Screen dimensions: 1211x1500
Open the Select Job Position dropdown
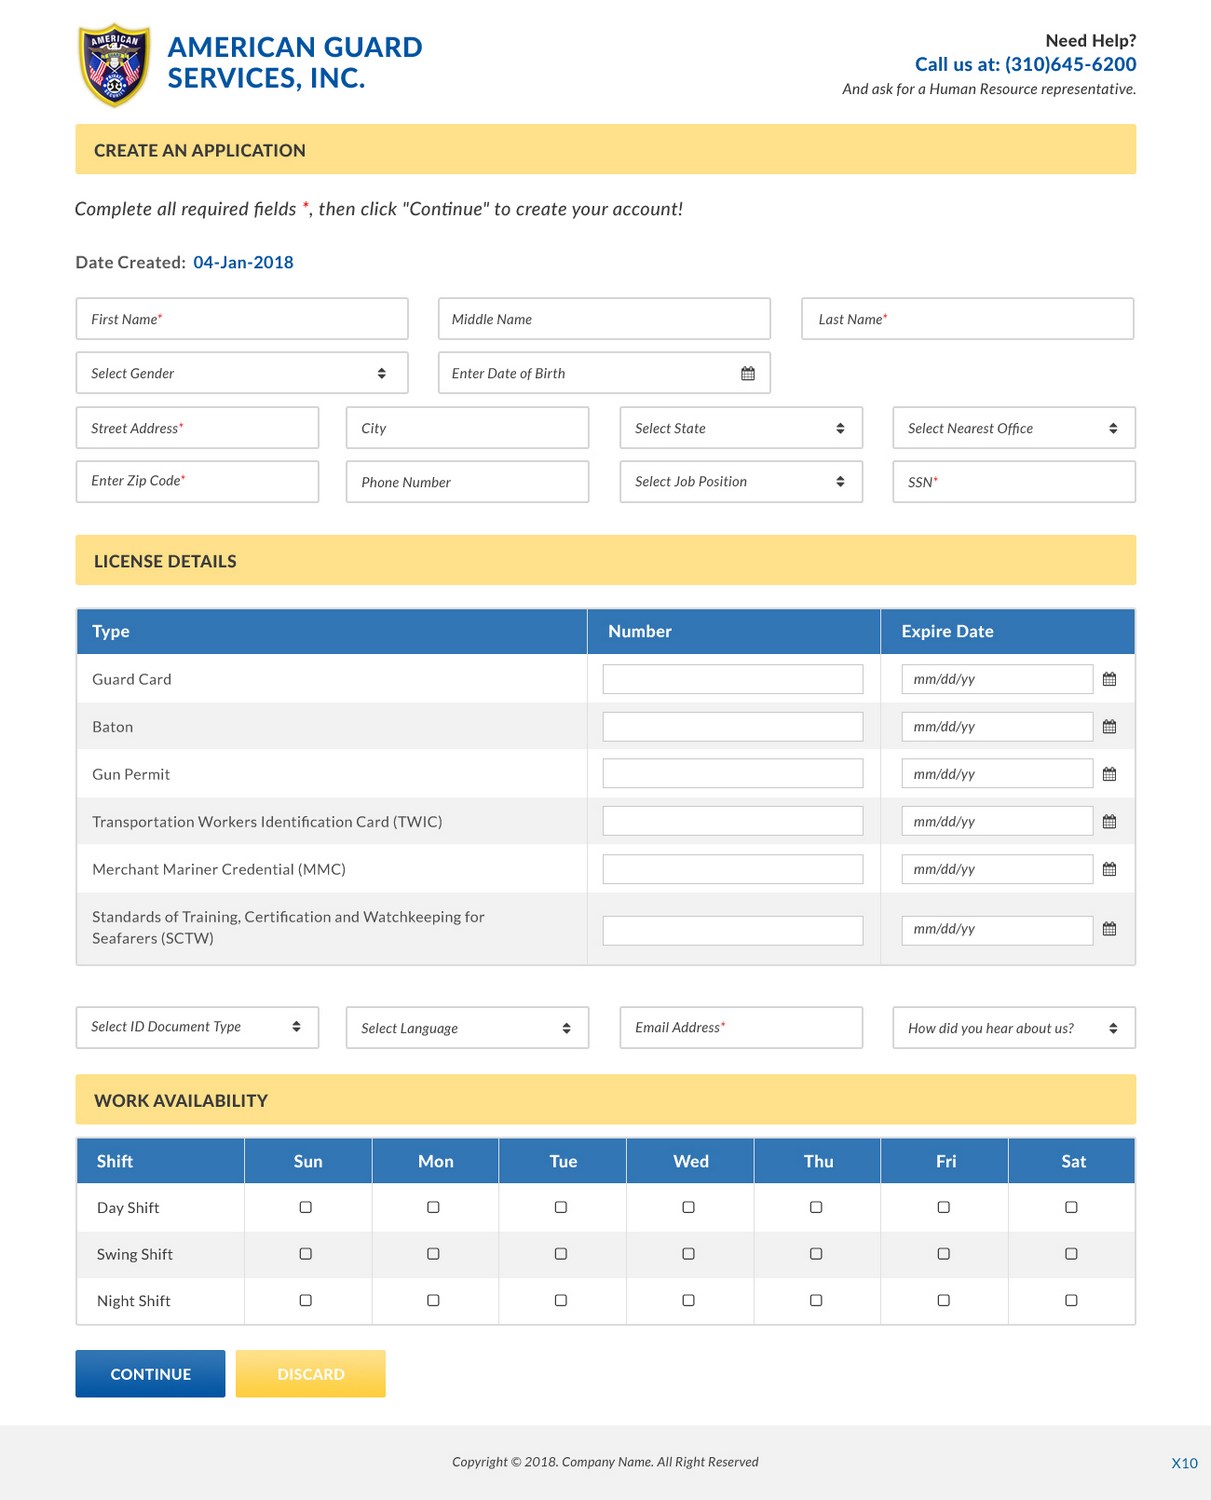(x=740, y=481)
